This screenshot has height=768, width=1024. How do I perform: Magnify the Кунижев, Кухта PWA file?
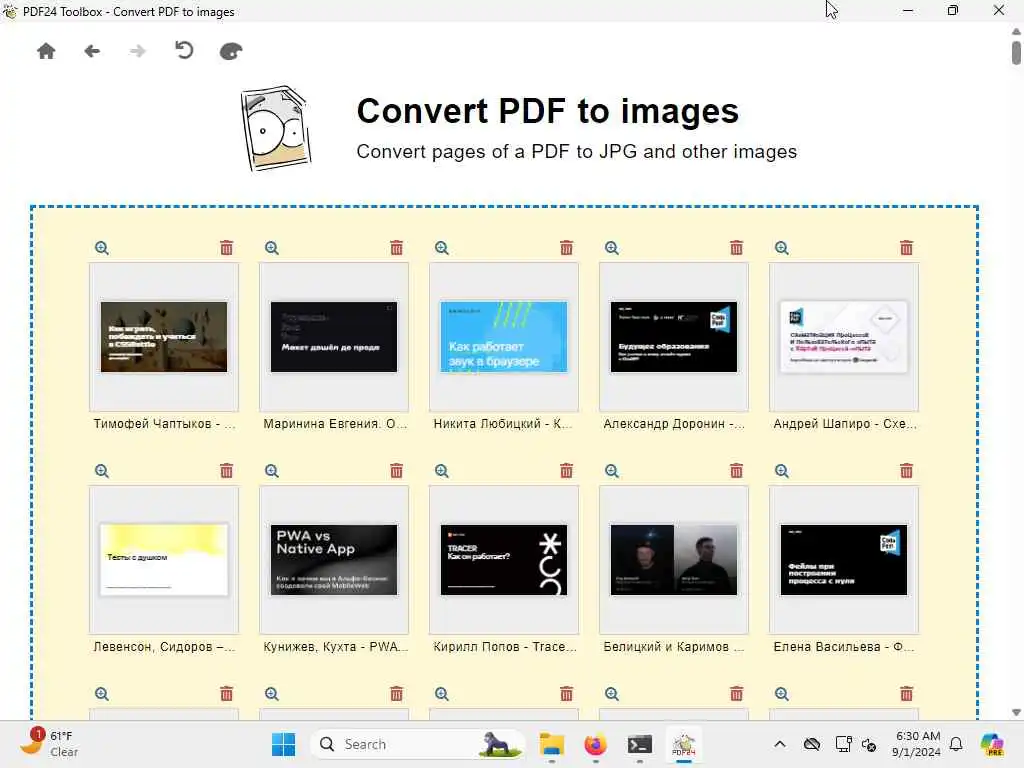pyautogui.click(x=272, y=471)
